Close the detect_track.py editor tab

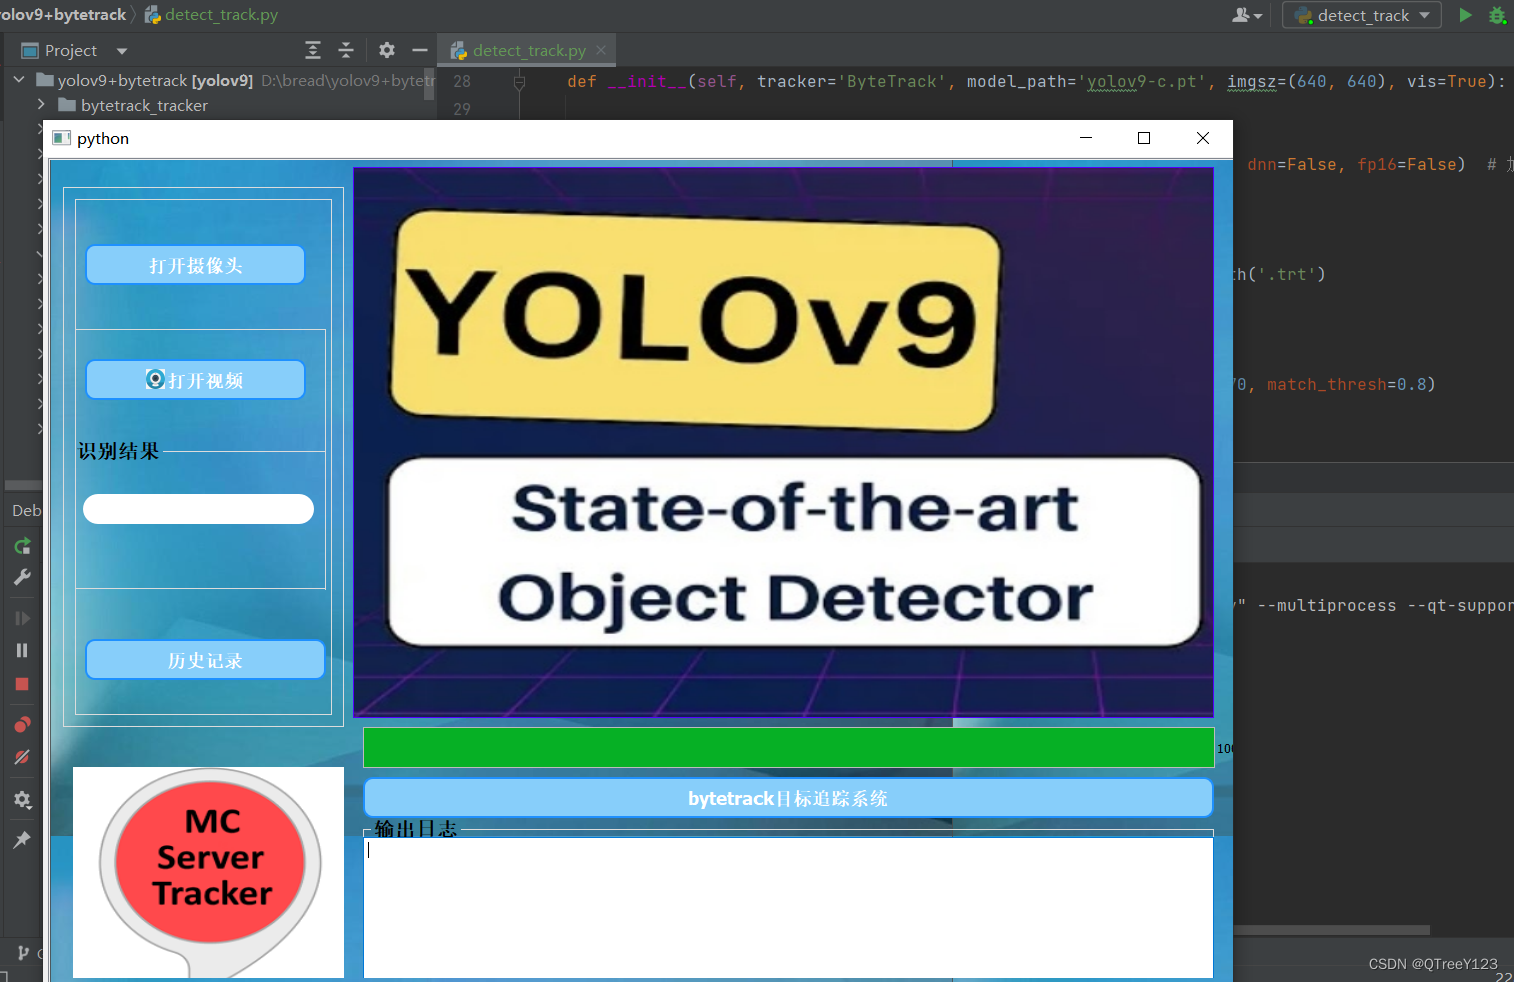(601, 50)
